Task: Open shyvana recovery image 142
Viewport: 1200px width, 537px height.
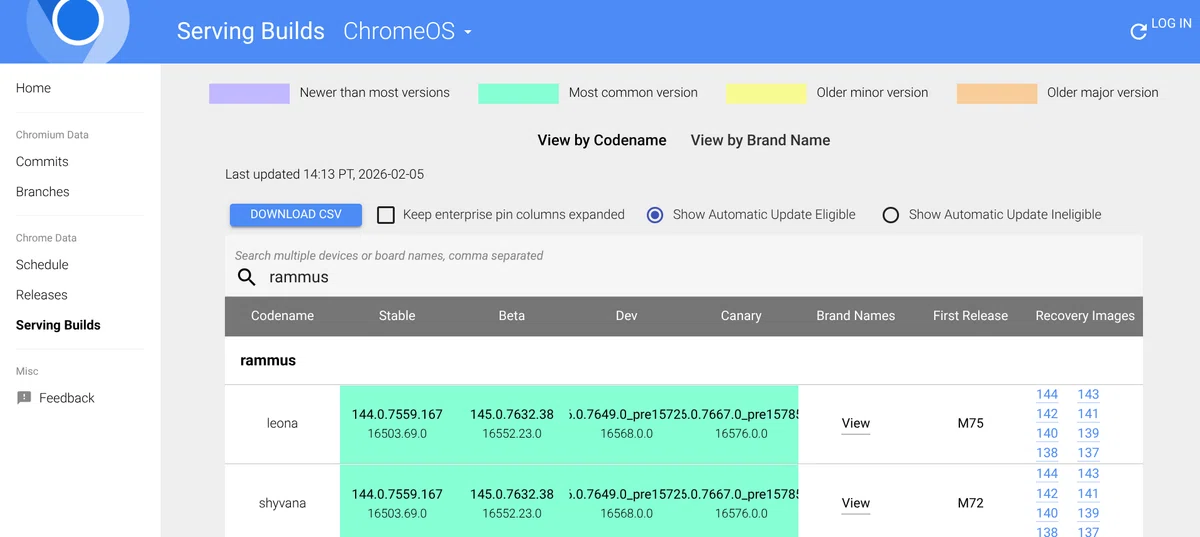Action: (x=1047, y=493)
